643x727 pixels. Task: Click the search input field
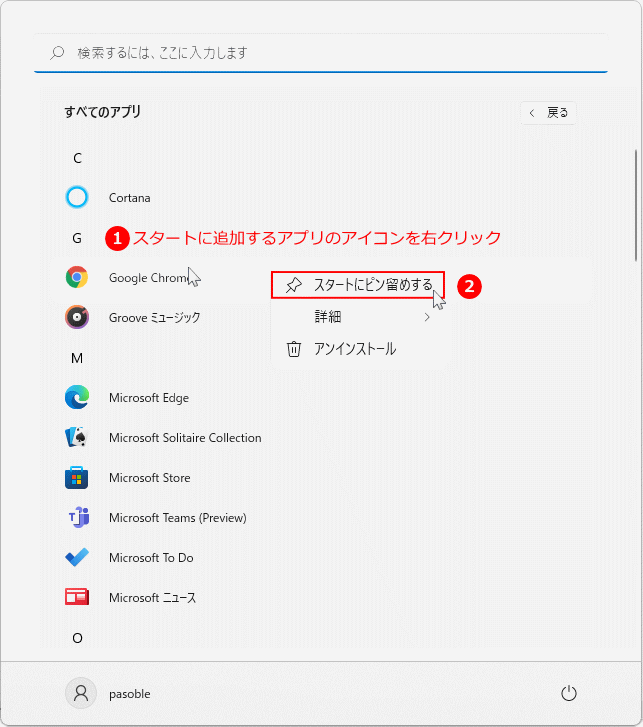321,53
